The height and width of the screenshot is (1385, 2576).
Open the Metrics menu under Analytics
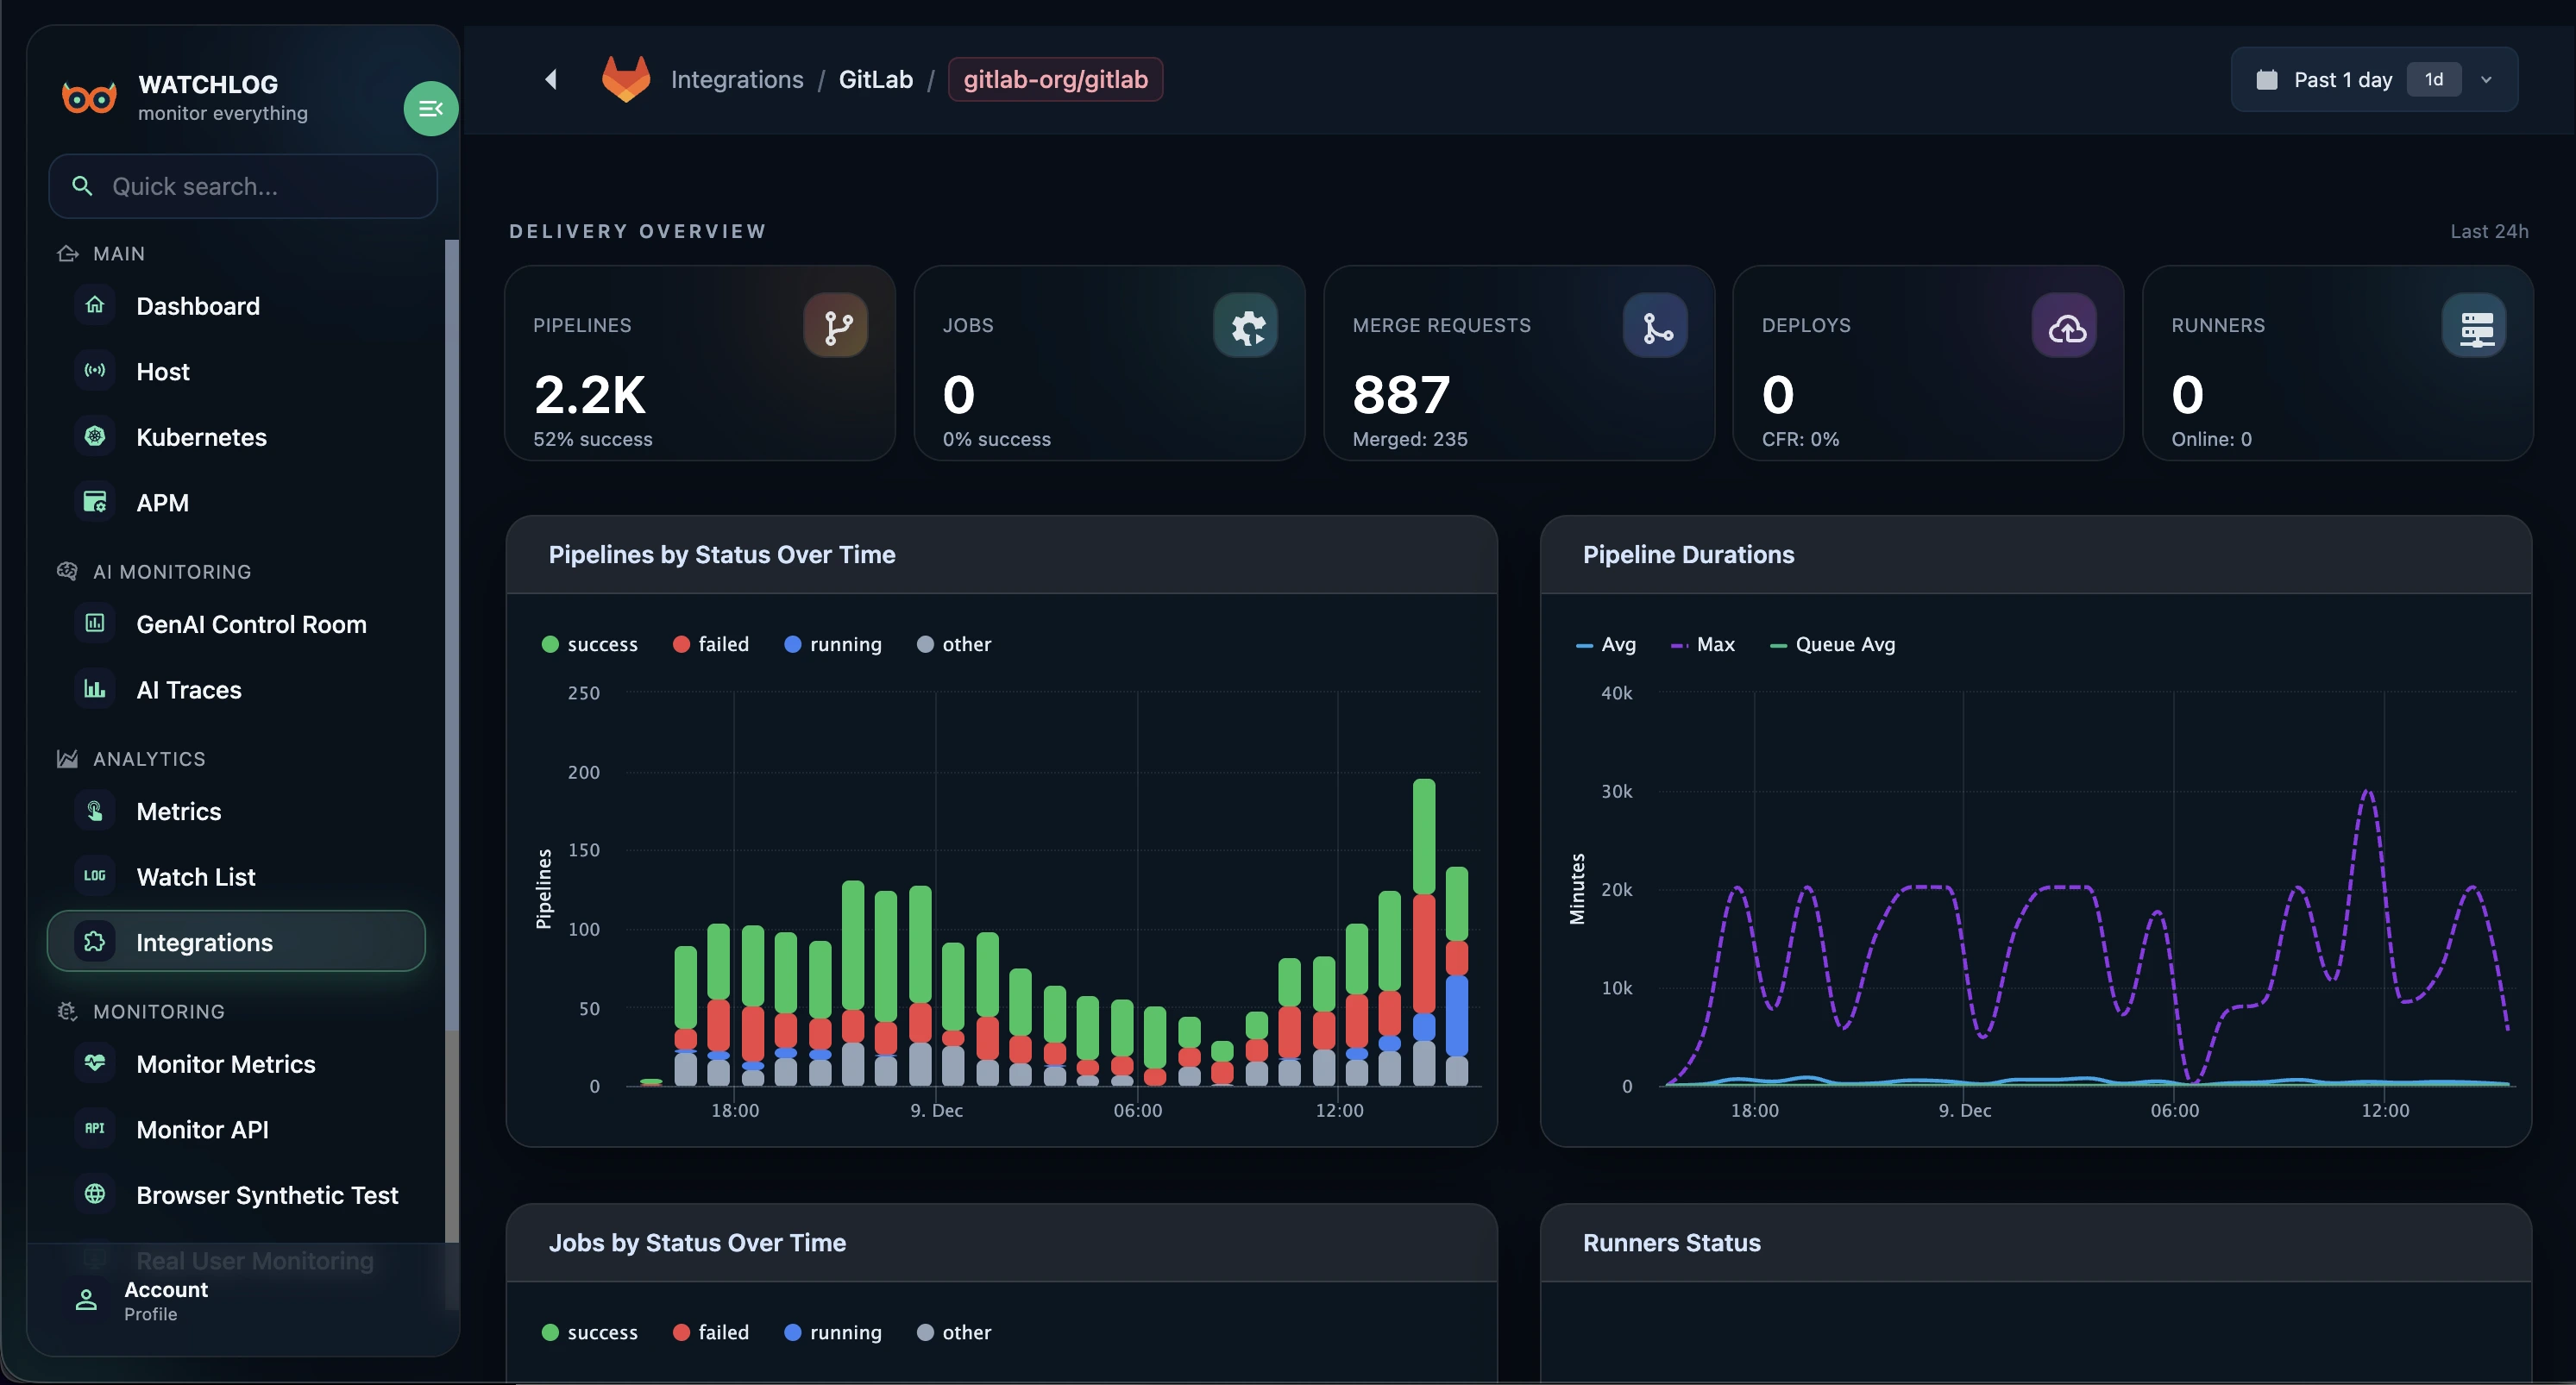click(x=179, y=811)
